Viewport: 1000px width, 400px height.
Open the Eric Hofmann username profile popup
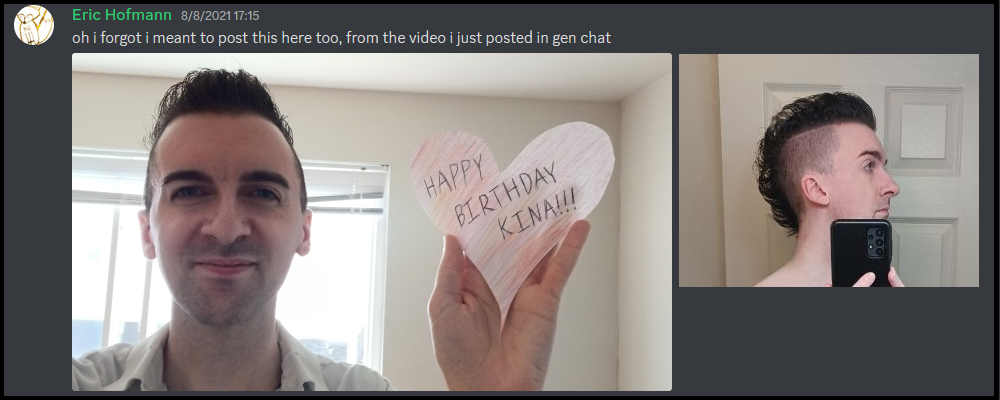122,15
